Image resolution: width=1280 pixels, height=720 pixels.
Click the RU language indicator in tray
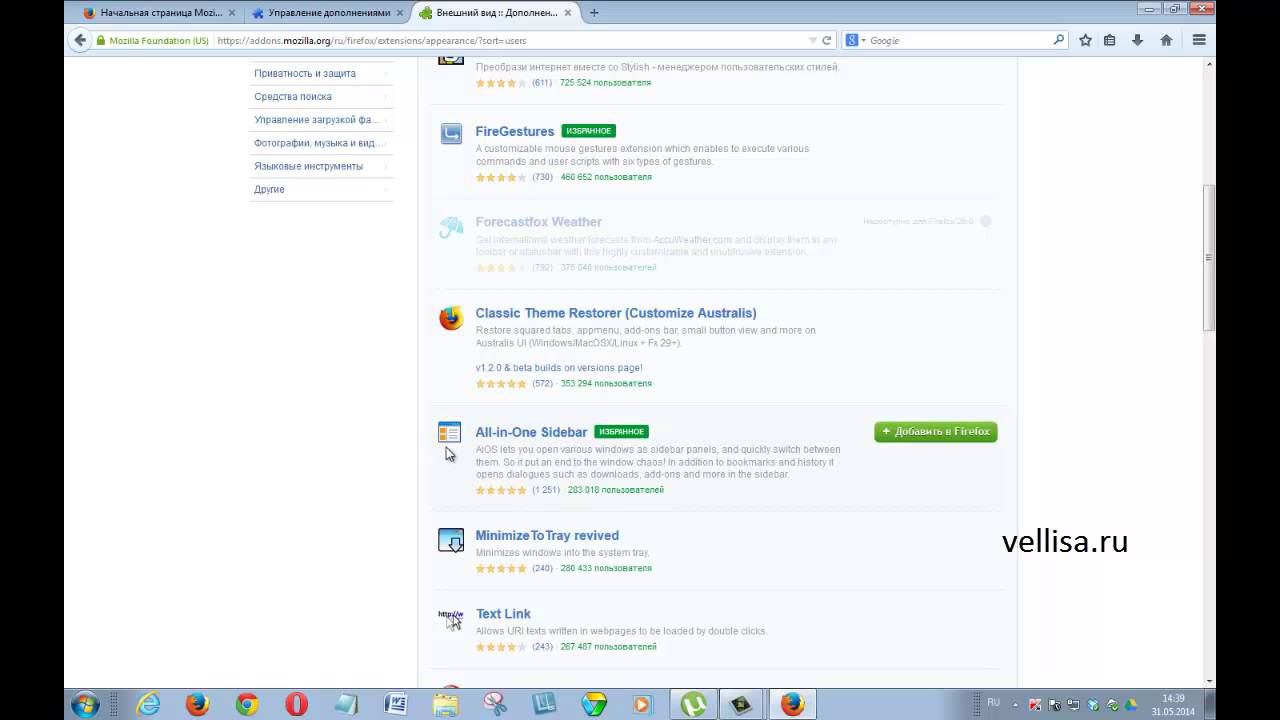click(x=993, y=702)
